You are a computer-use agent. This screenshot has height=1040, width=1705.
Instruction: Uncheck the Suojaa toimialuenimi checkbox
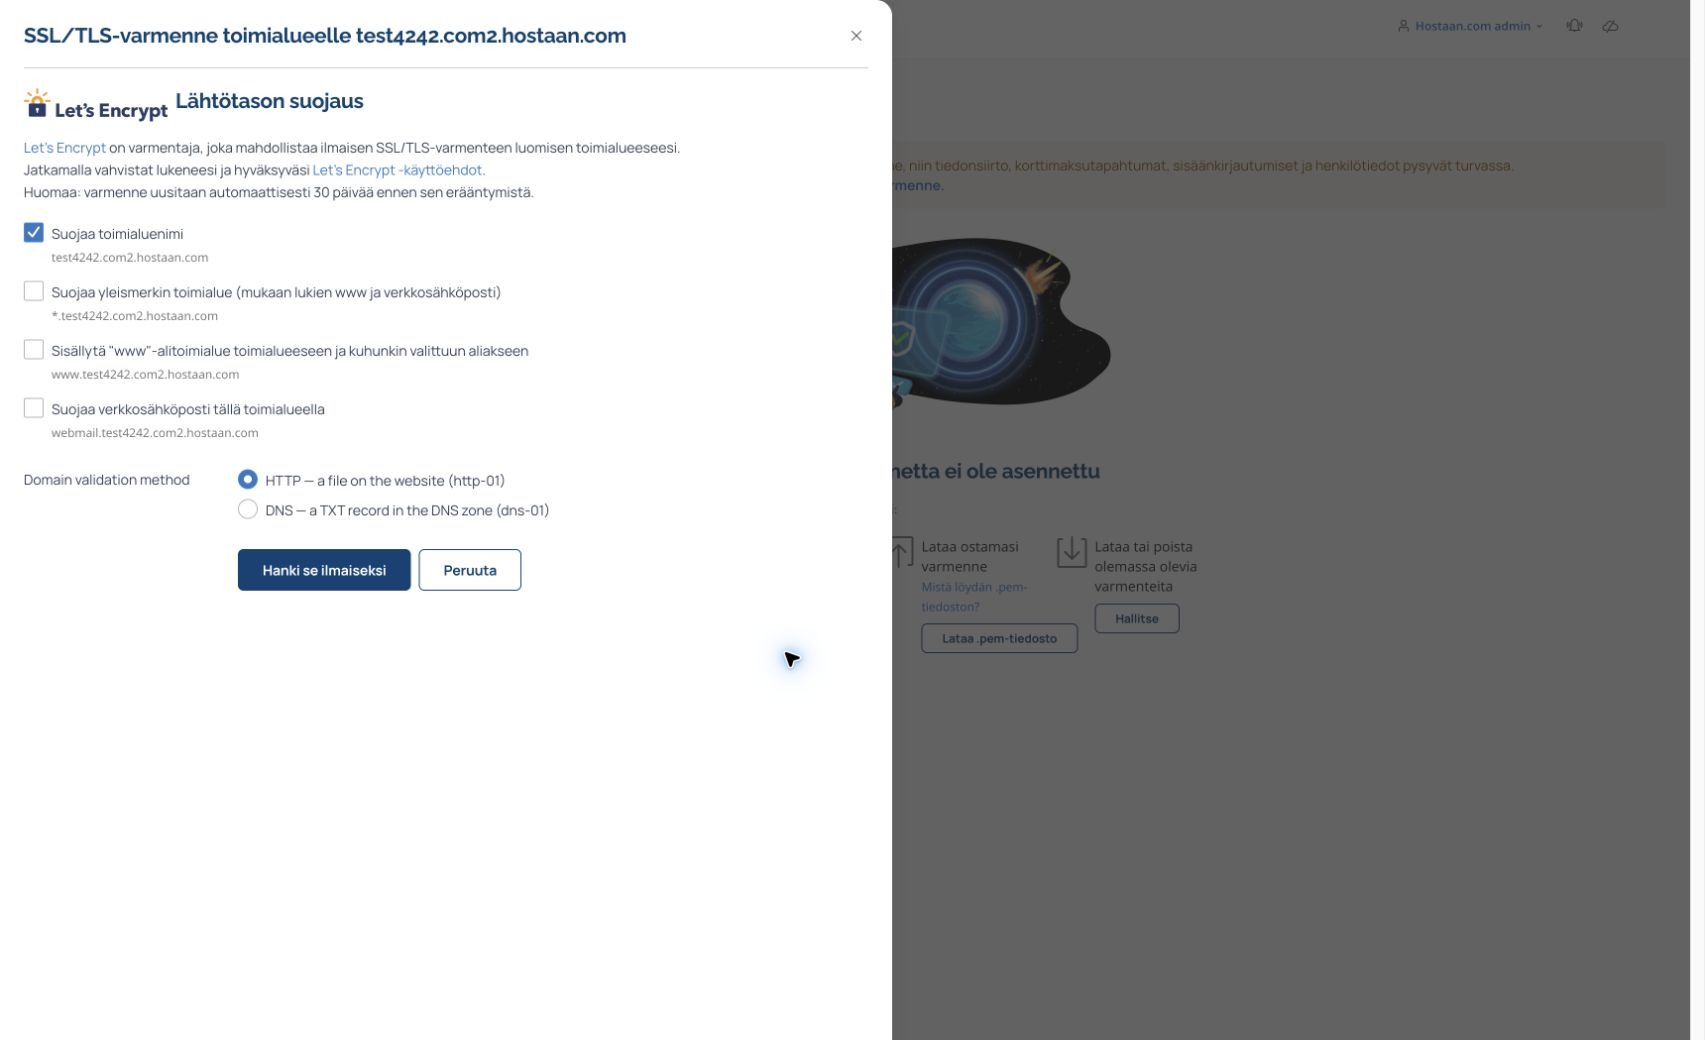pyautogui.click(x=34, y=233)
